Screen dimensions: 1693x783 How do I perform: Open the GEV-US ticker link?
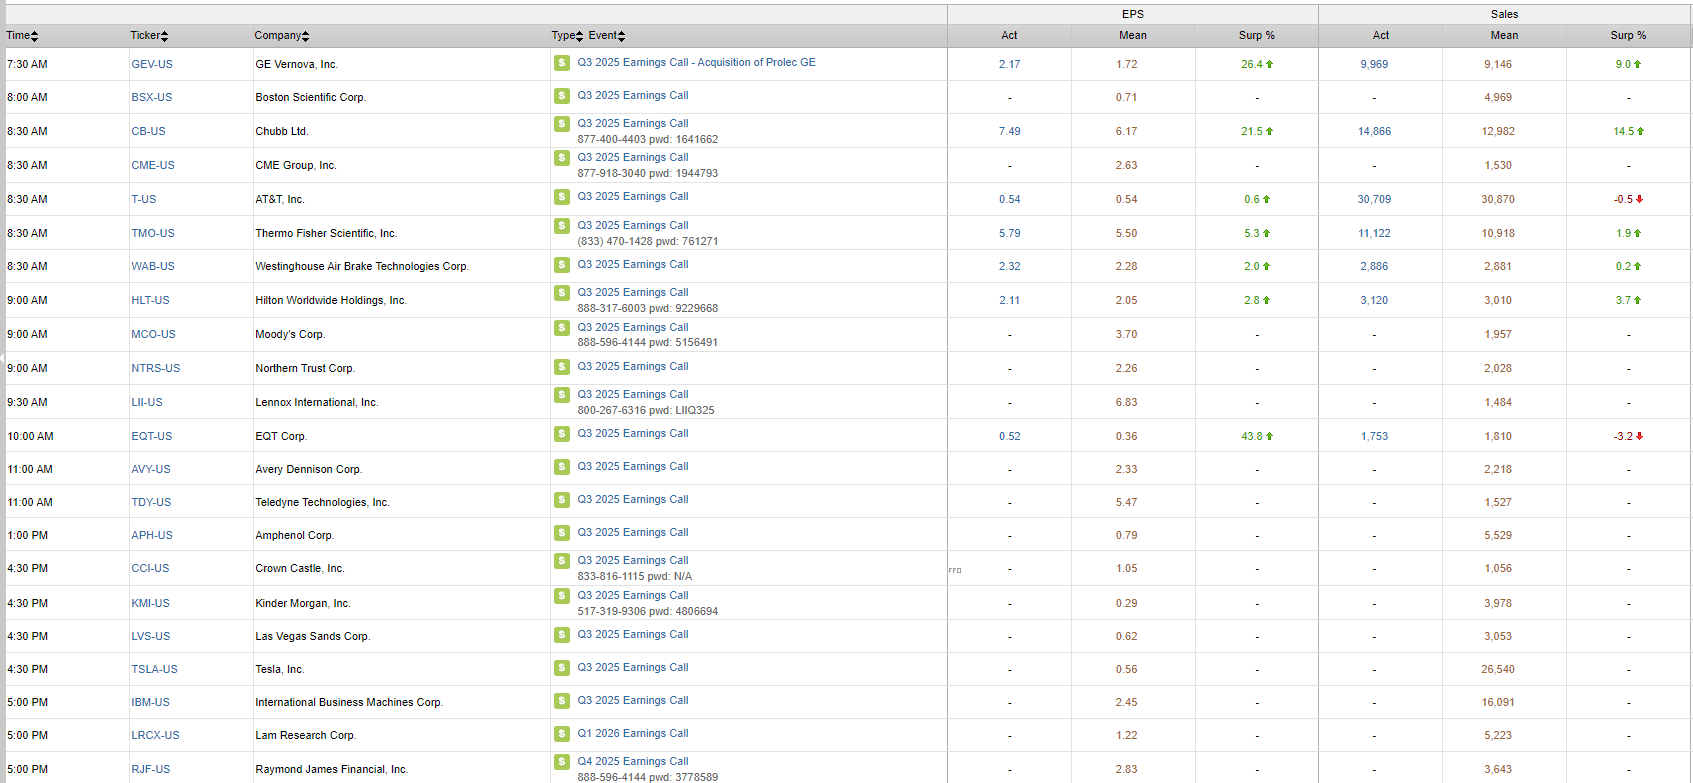152,64
